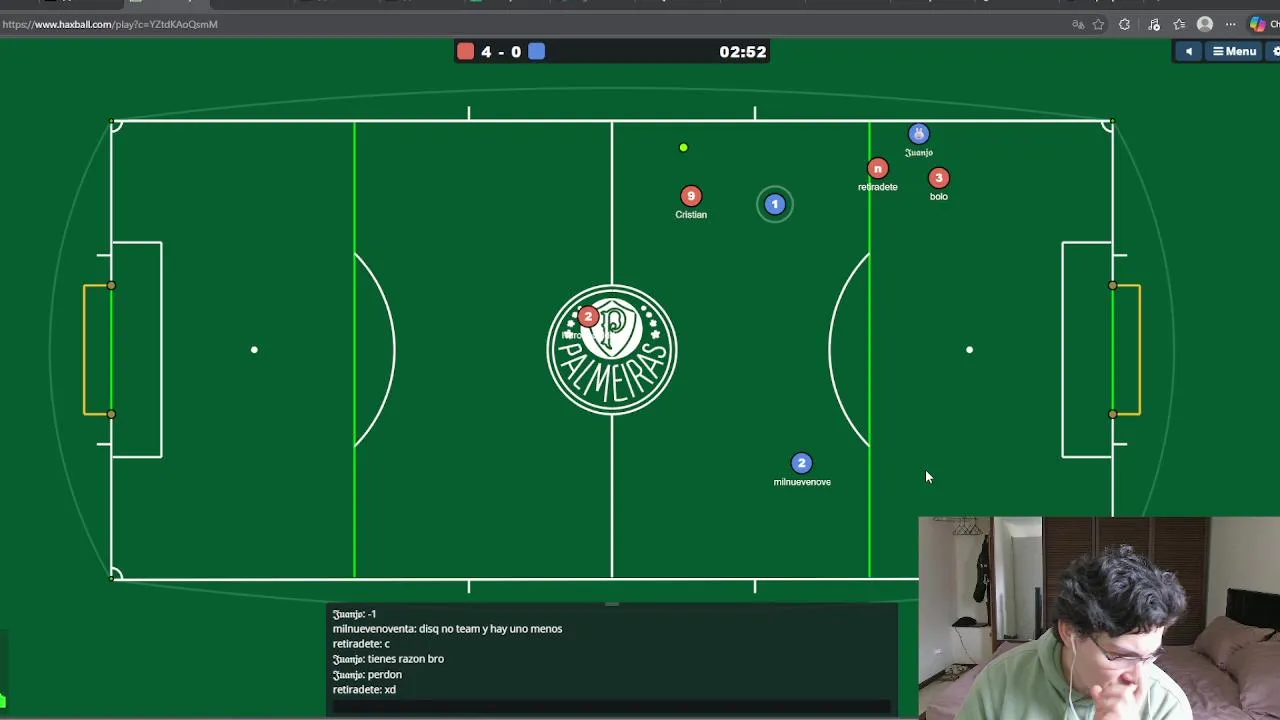Image resolution: width=1280 pixels, height=720 pixels.
Task: Click the browser translate icon
Action: [x=1078, y=25]
